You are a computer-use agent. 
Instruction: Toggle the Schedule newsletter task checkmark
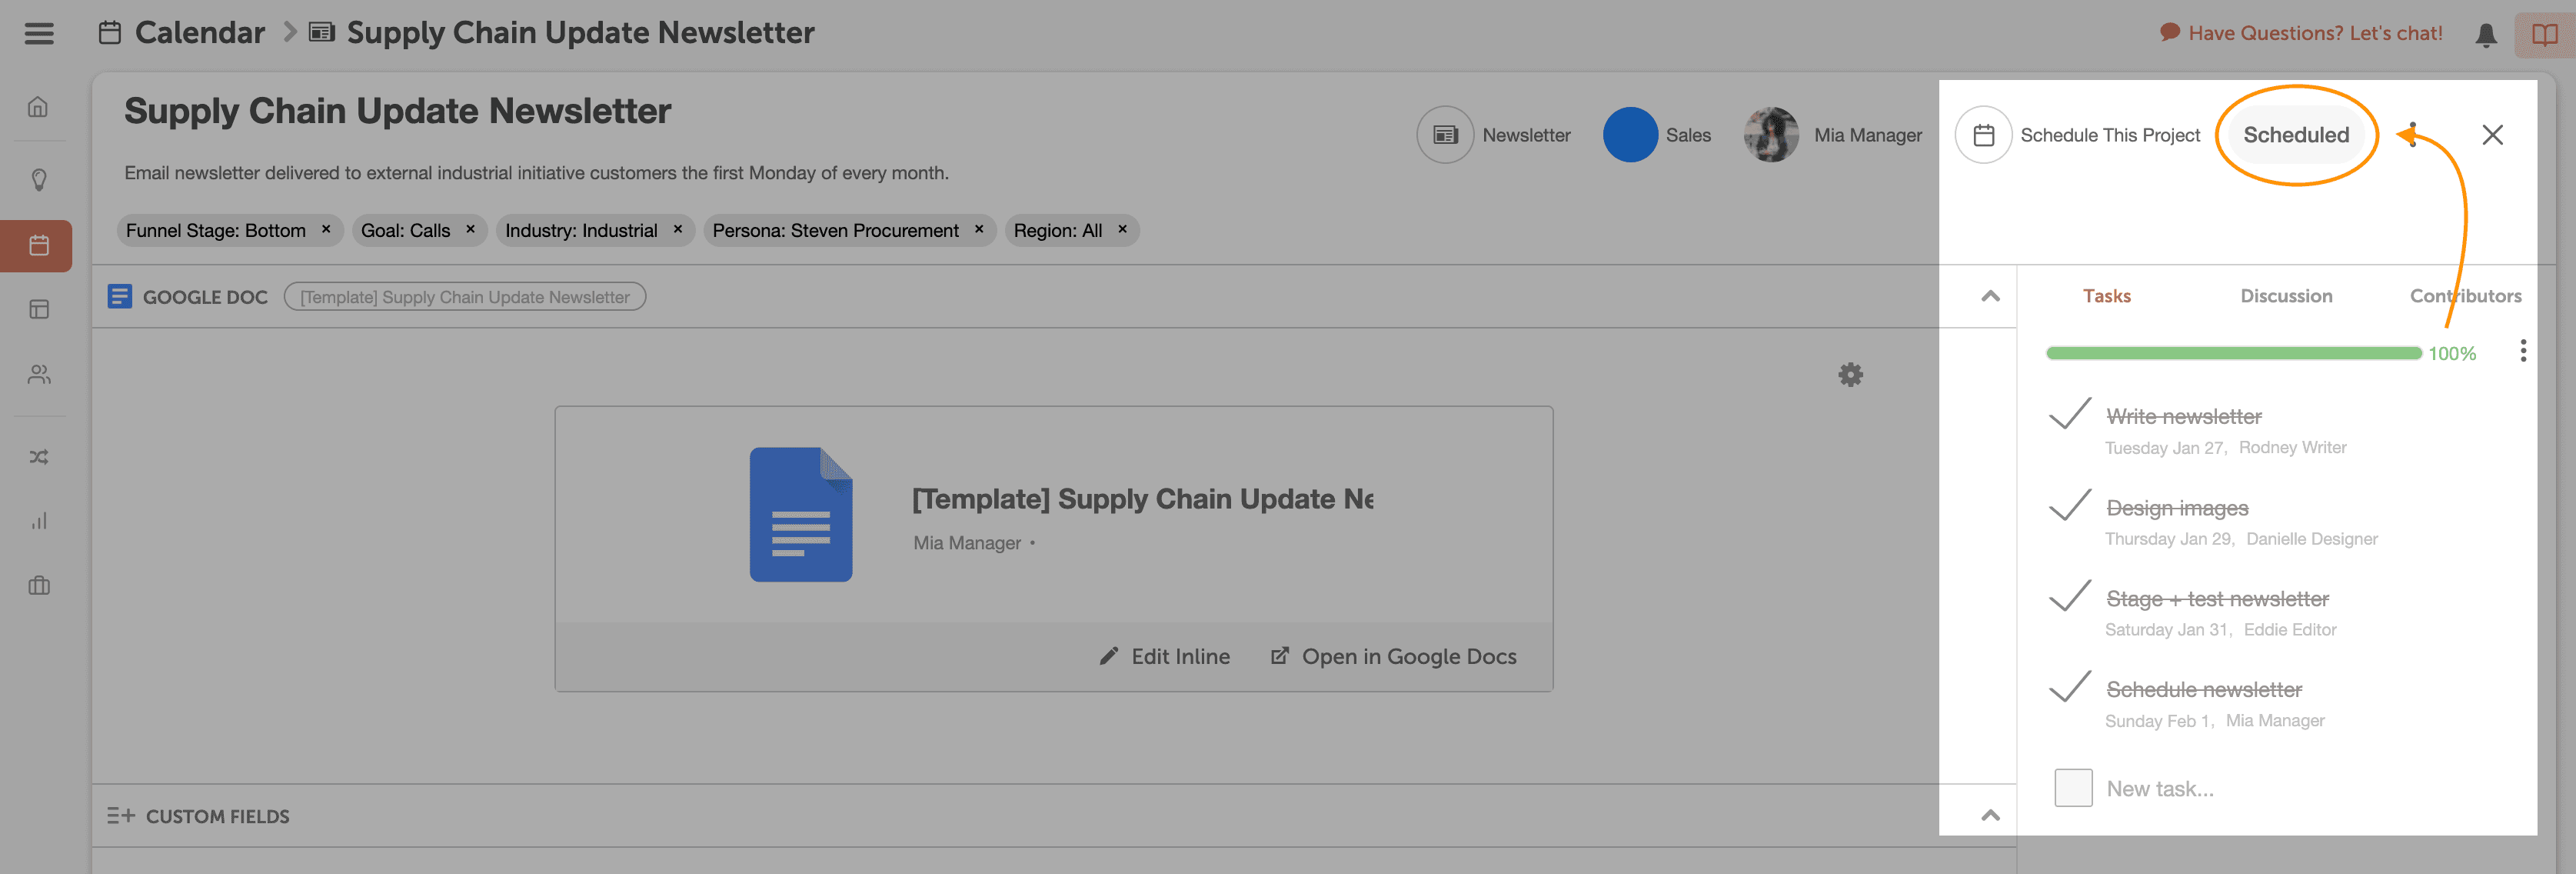pos(2069,687)
